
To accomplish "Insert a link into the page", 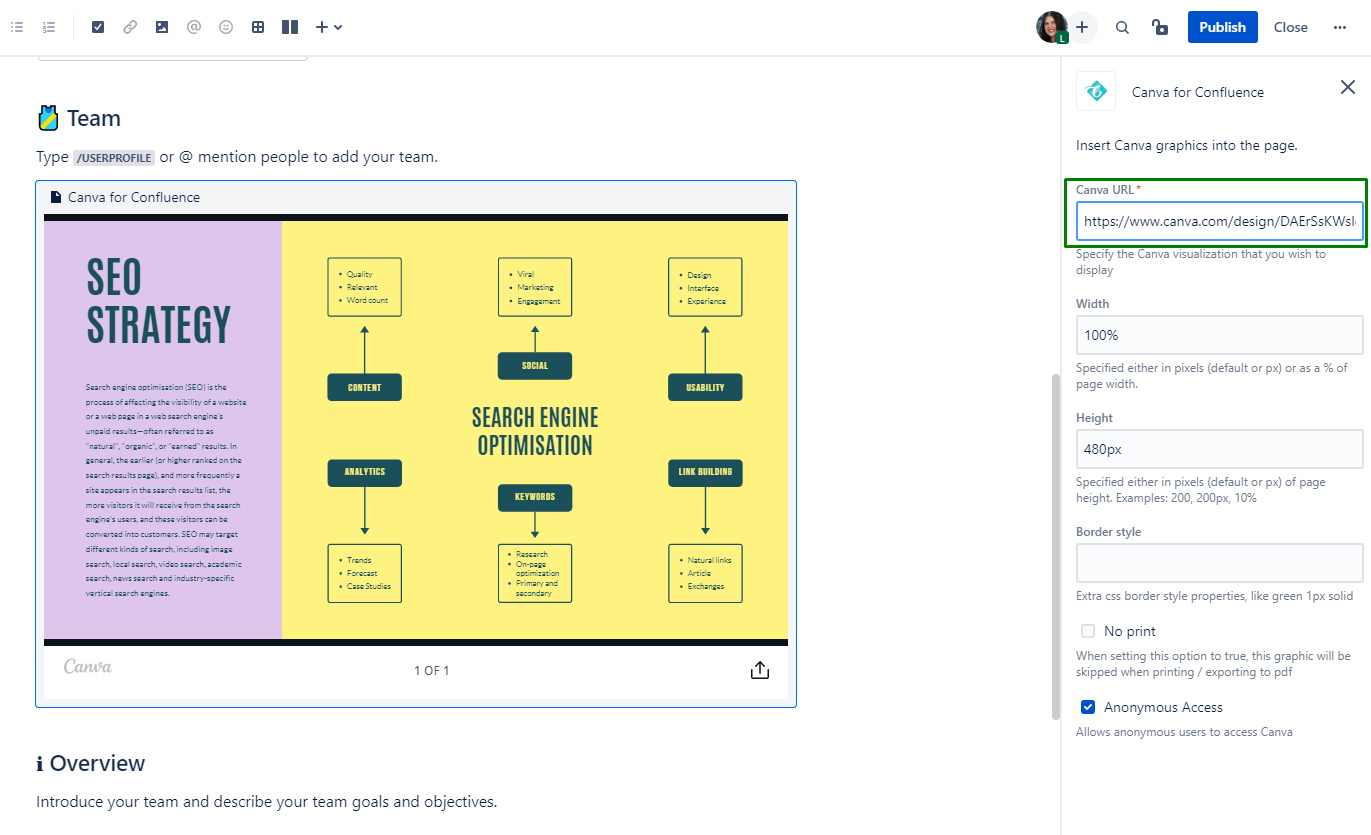I will pos(129,27).
